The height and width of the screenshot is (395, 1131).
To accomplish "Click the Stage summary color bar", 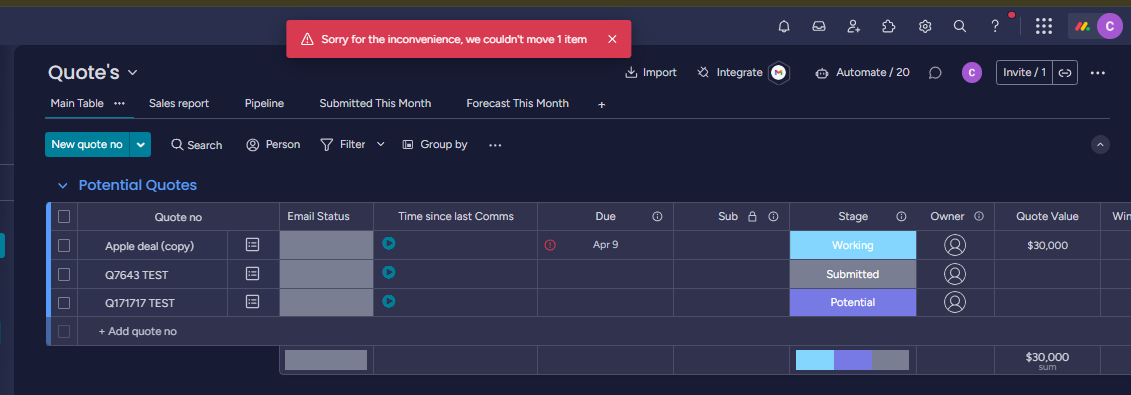I will pyautogui.click(x=852, y=360).
